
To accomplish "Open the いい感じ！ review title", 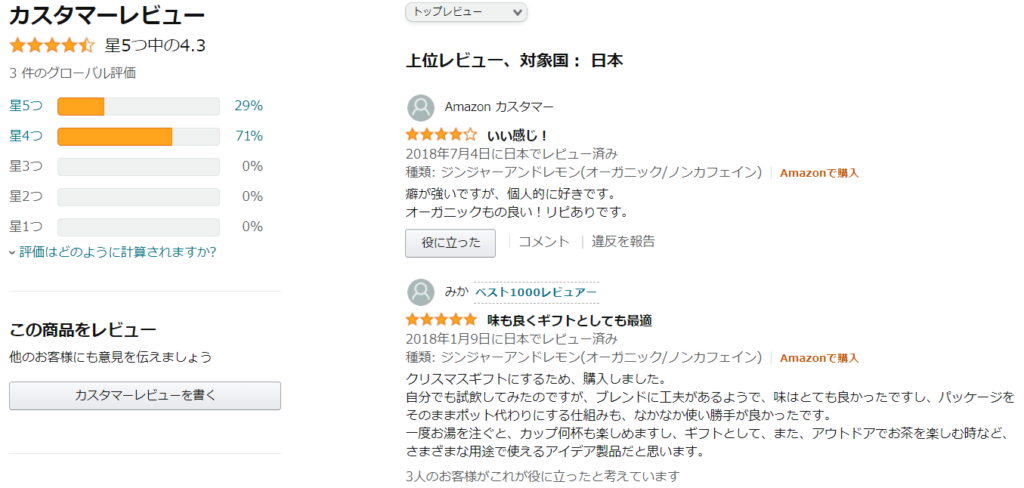I will click(517, 135).
